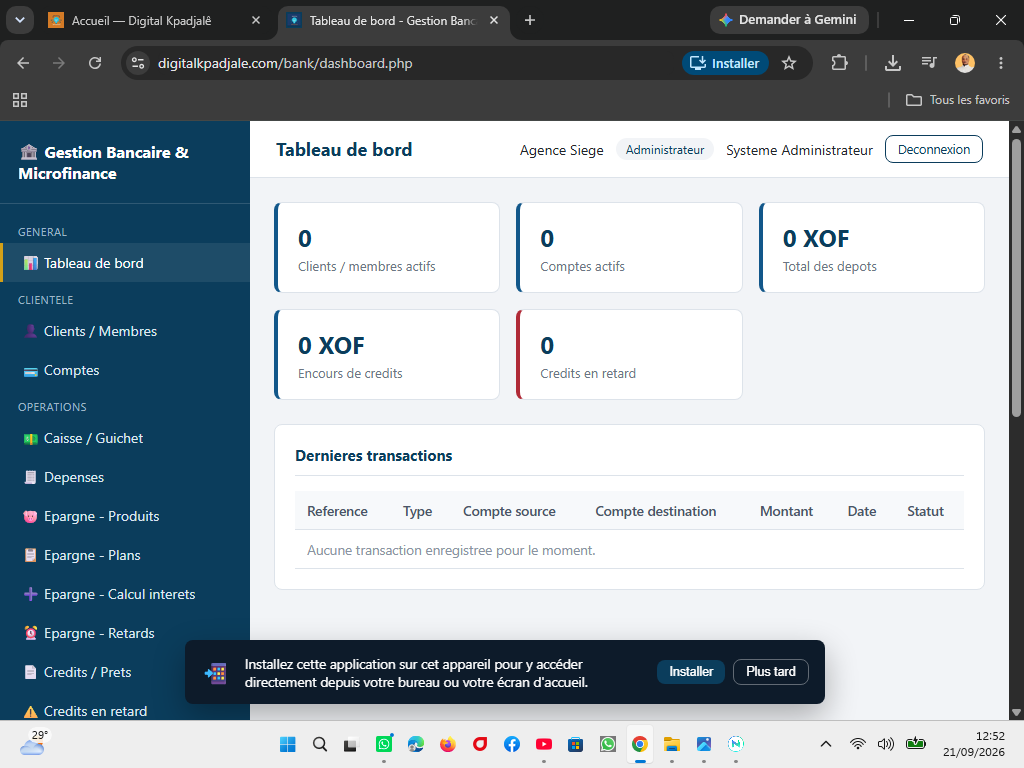This screenshot has height=768, width=1024.
Task: Click Installer in the install banner
Action: pyautogui.click(x=690, y=671)
